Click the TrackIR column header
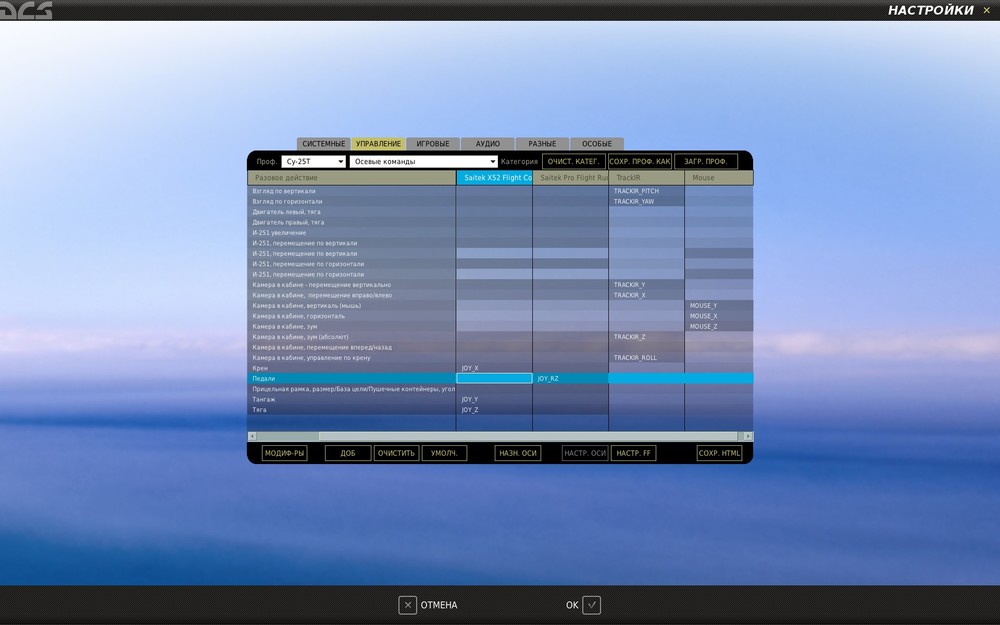 [646, 178]
